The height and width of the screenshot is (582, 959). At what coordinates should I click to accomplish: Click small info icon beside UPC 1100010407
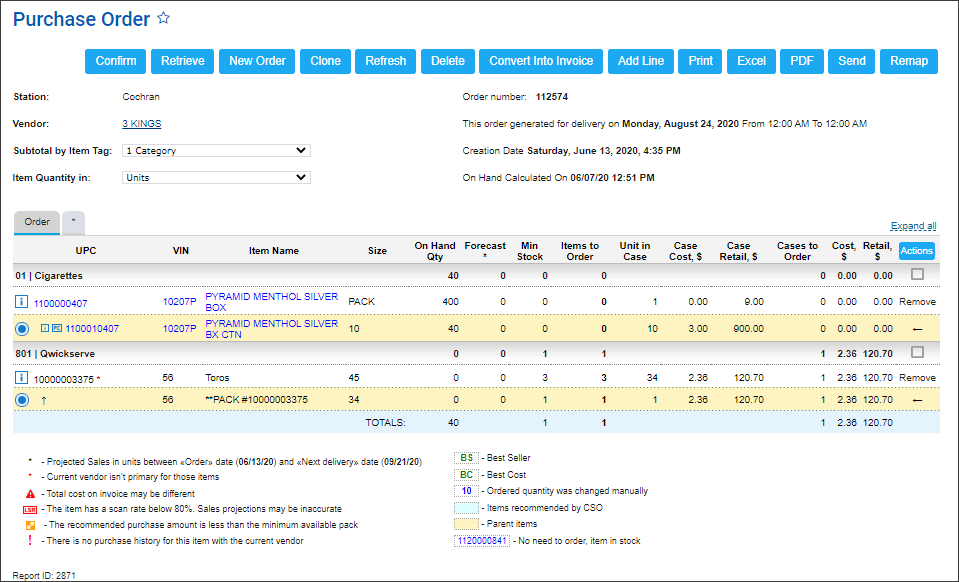tap(45, 328)
